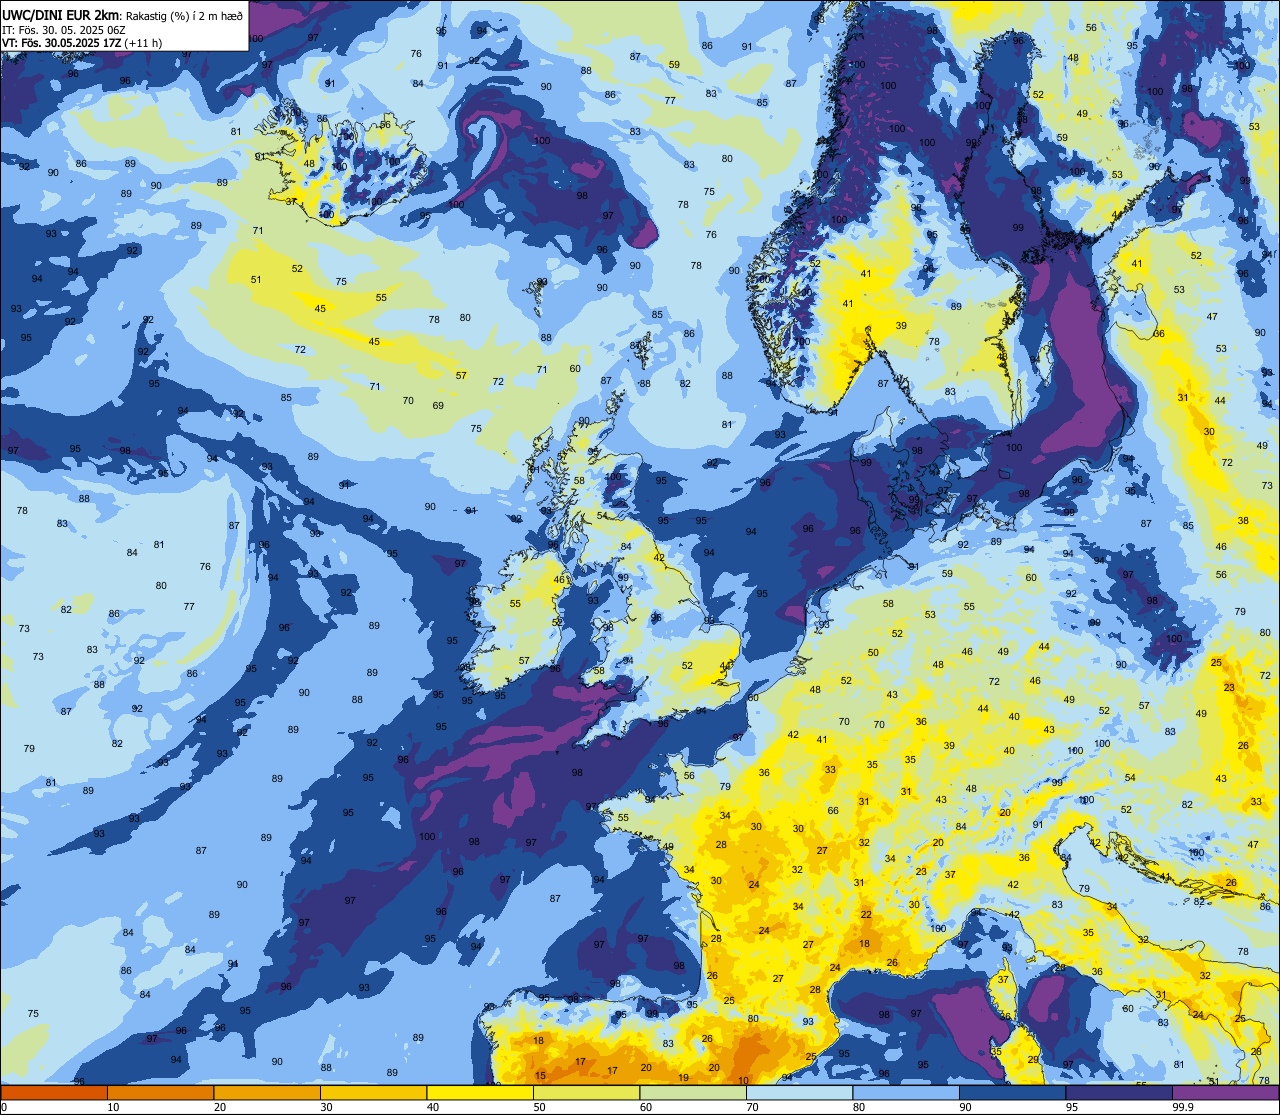This screenshot has width=1280, height=1115.
Task: Click the '50' label under the legend
Action: tap(539, 1107)
